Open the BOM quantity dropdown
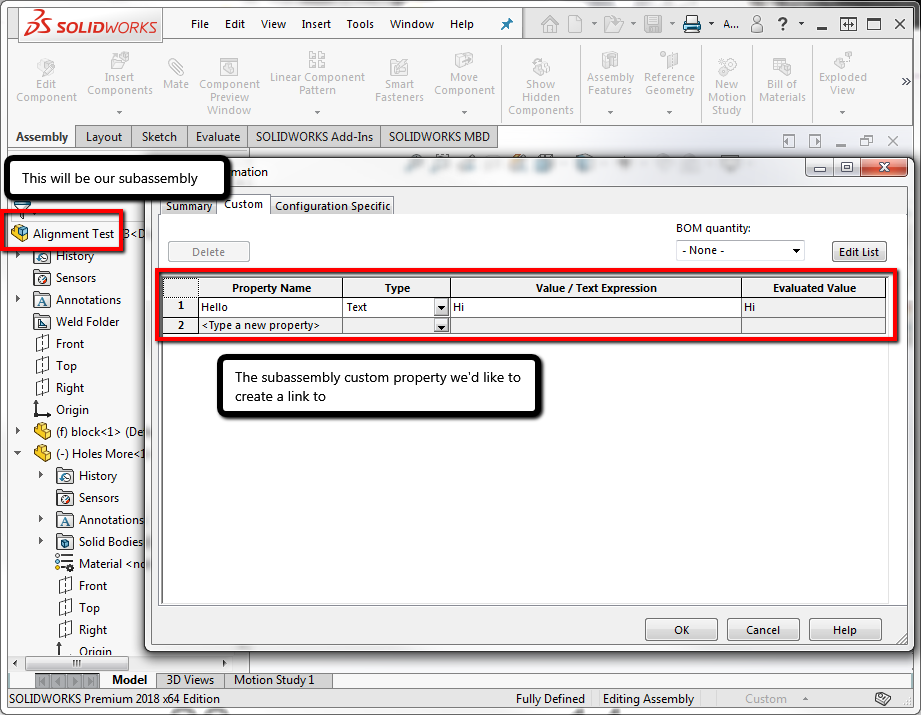Screen dimensions: 921x715 click(x=740, y=251)
